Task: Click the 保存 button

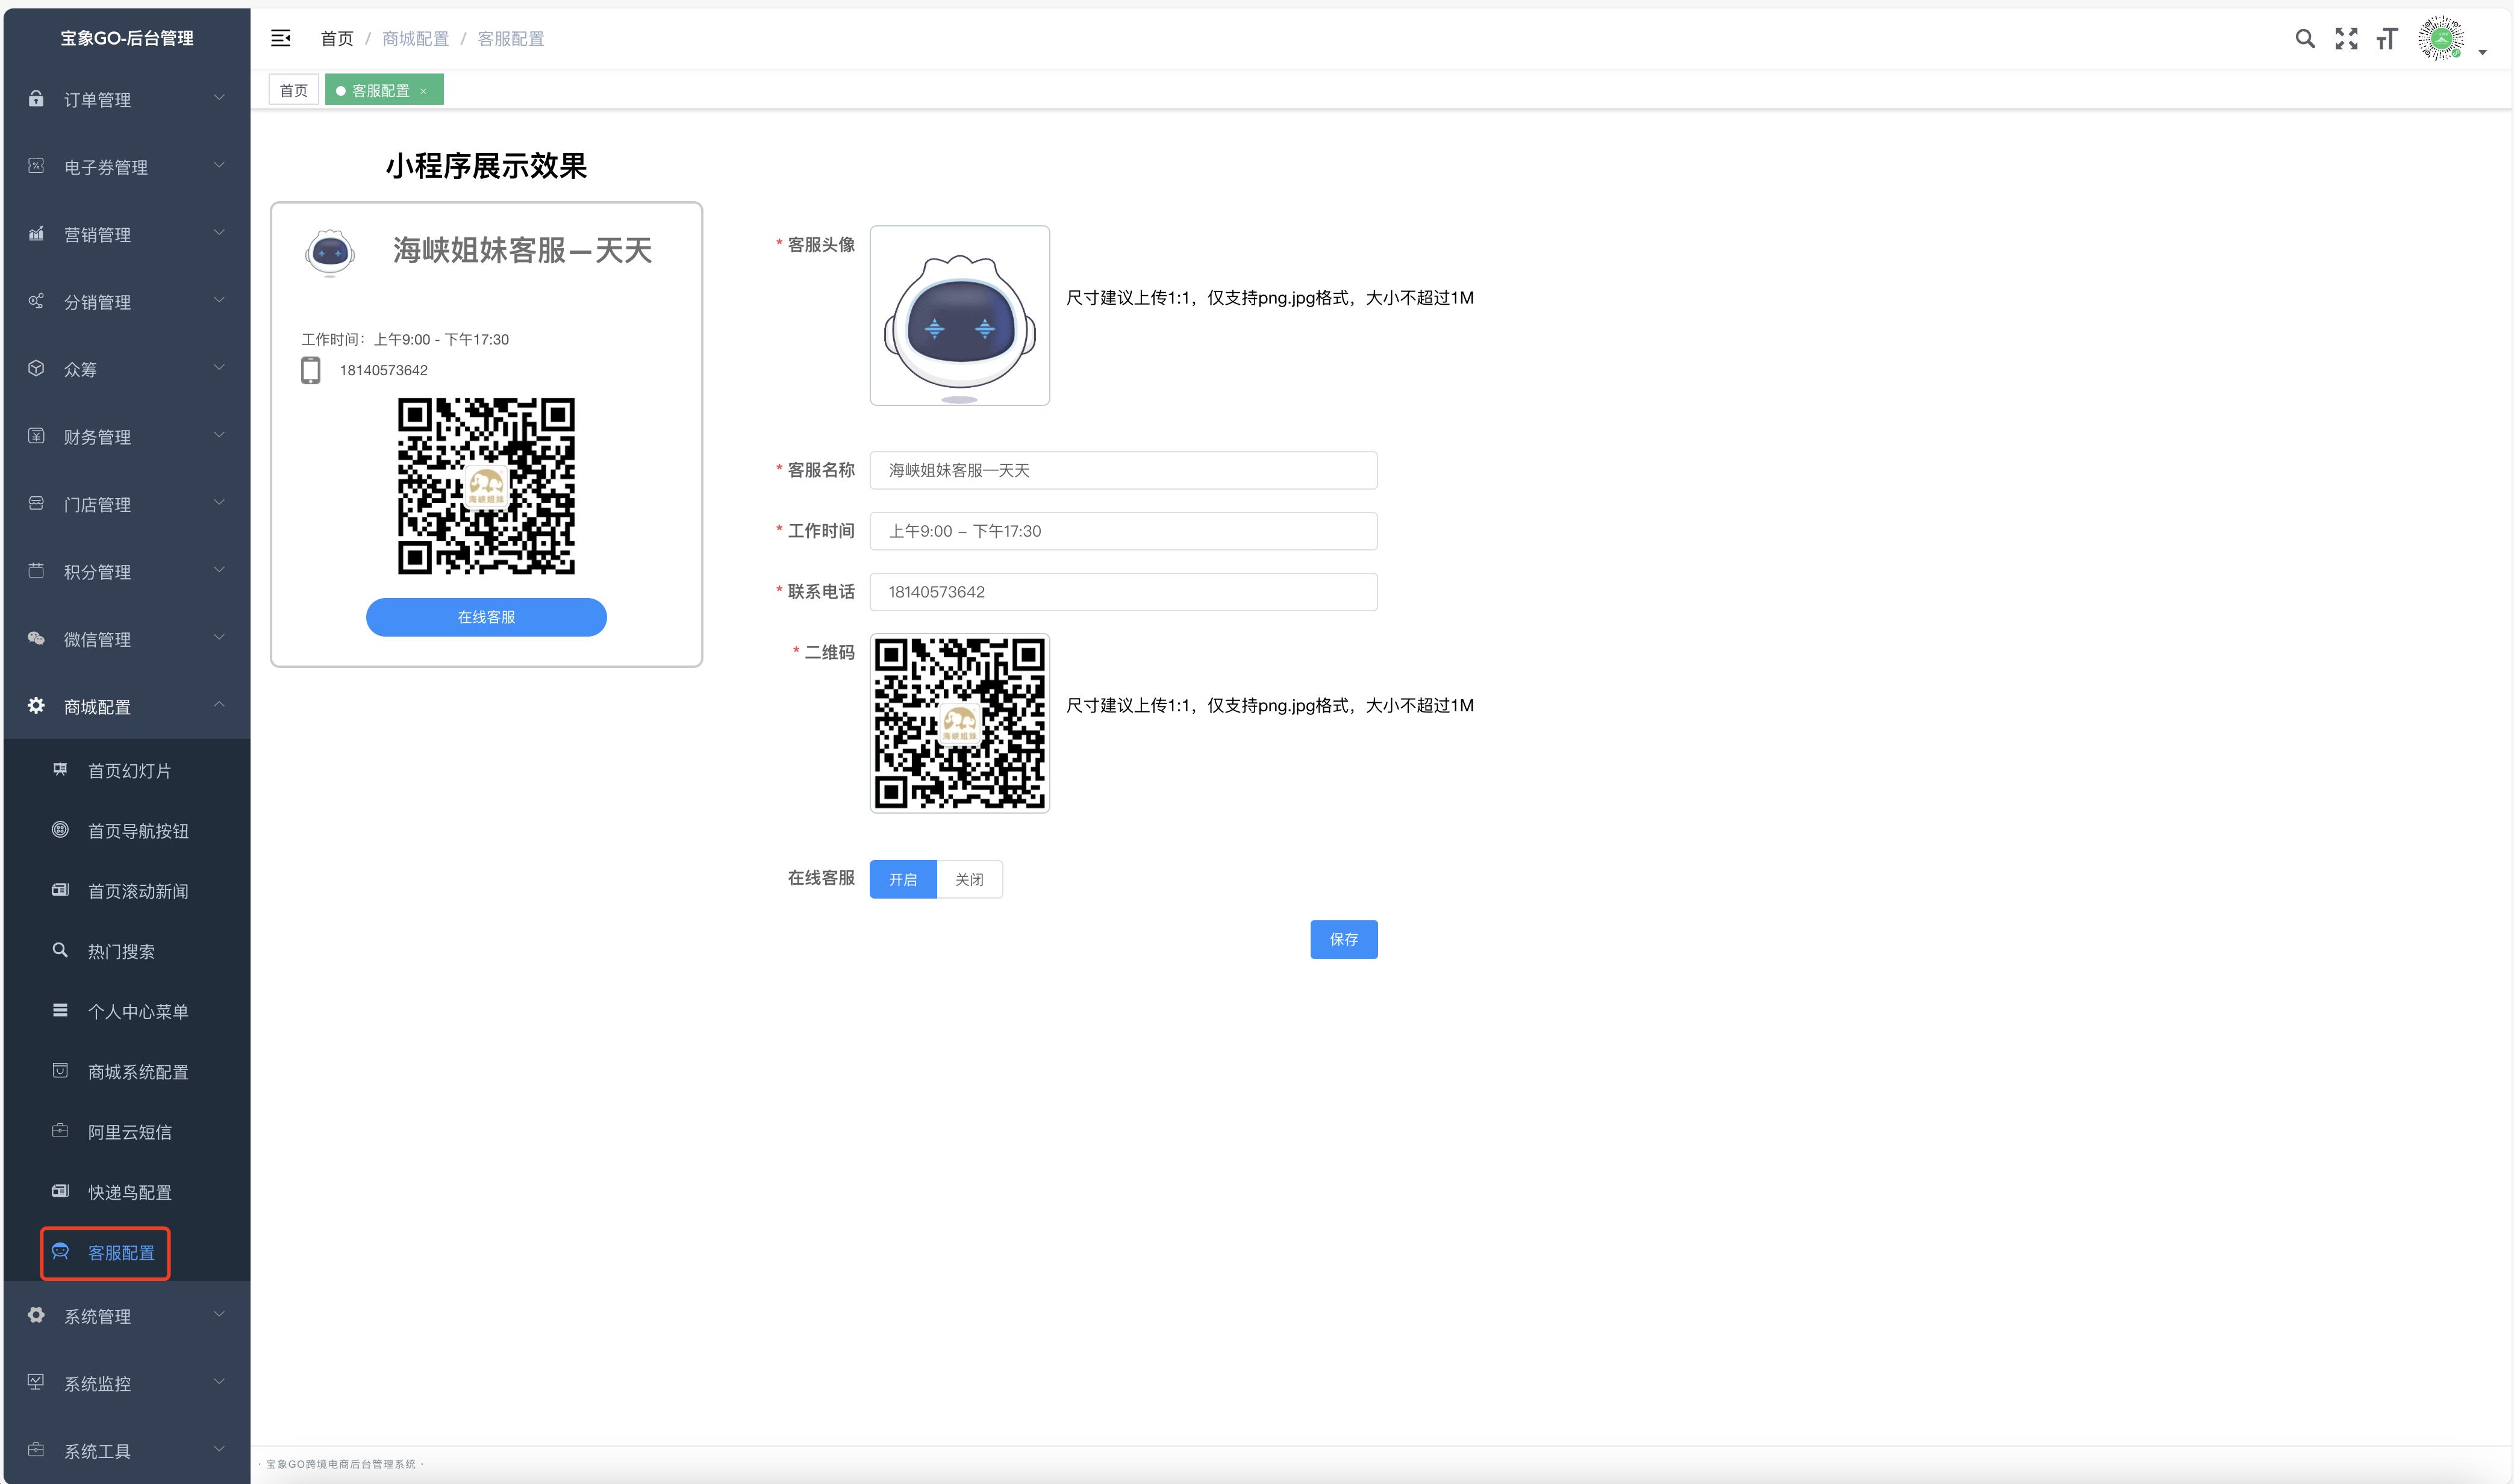Action: click(x=1343, y=939)
